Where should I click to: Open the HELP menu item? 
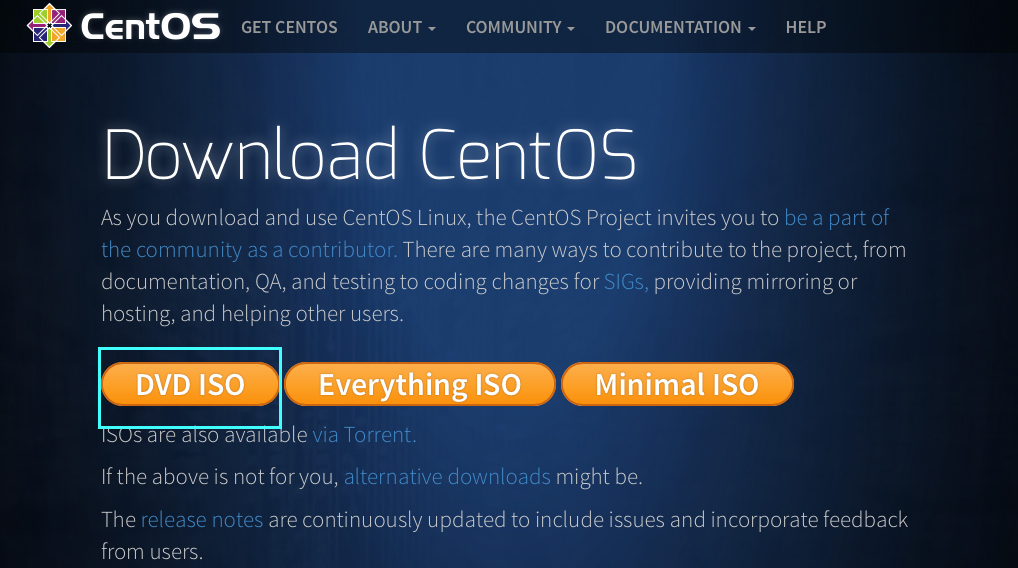pyautogui.click(x=806, y=27)
